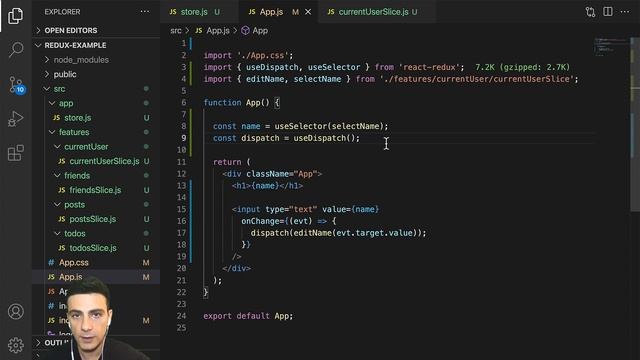Click the './App.css' import string

[262, 55]
